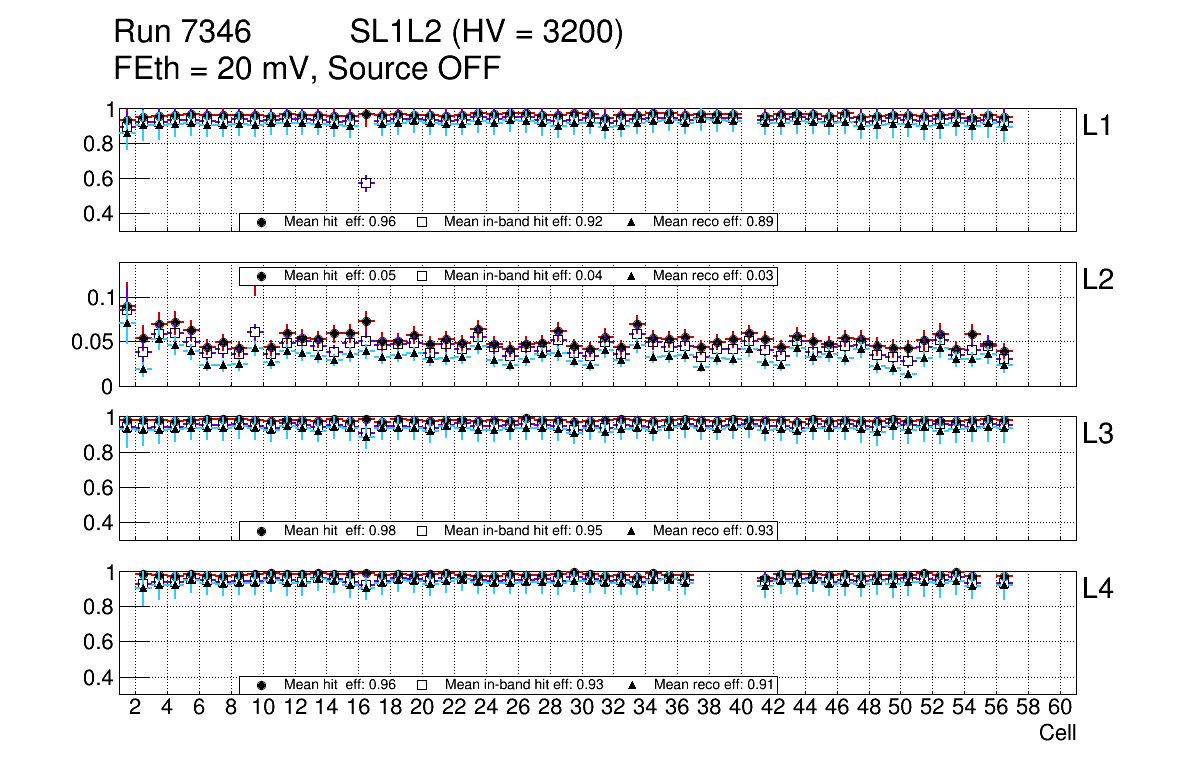Click the 'Cell' x-axis title
1196x772 pixels.
[x=1057, y=733]
